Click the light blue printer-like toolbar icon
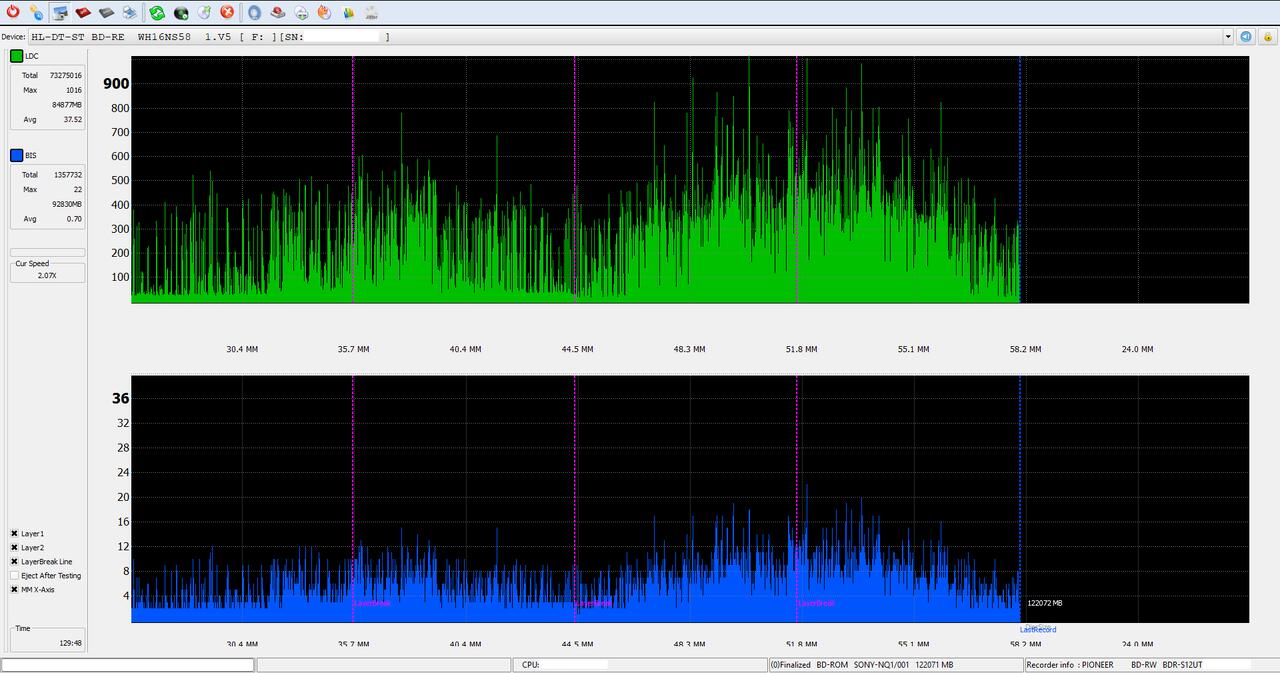The image size is (1280, 673). tap(130, 12)
